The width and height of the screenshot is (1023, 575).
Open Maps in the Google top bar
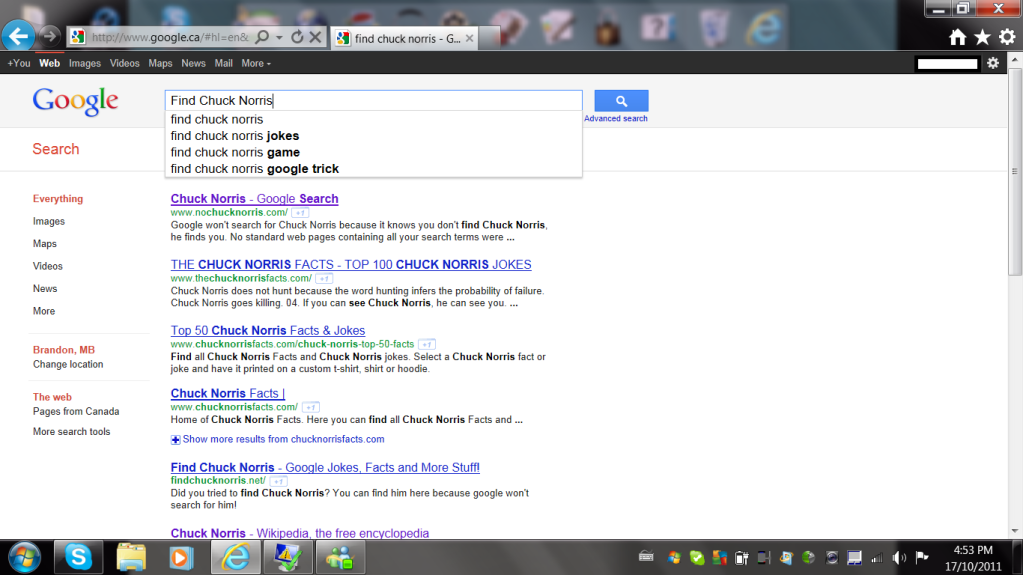[160, 63]
